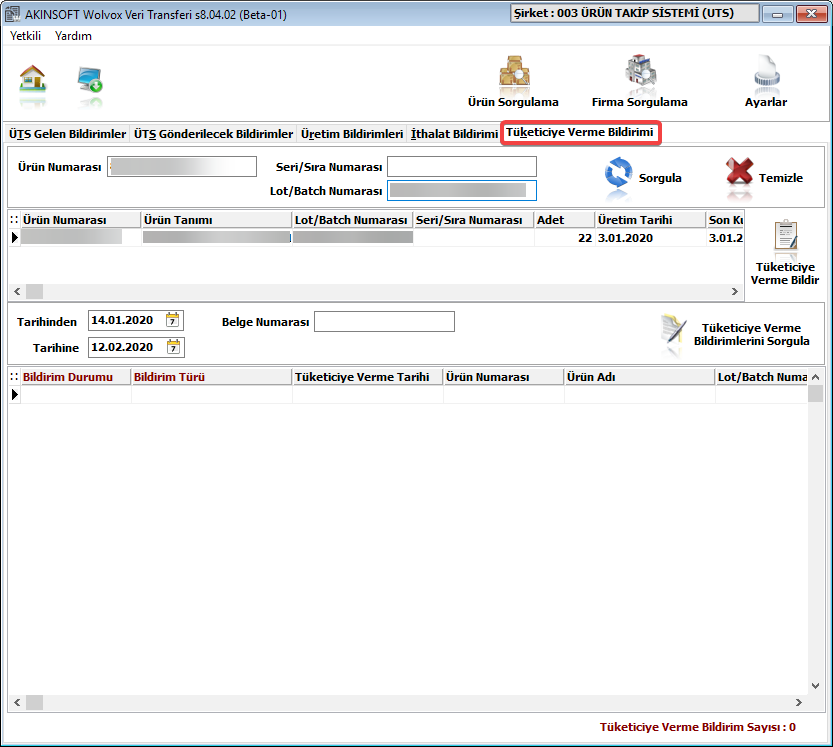
Task: Click the monitor download transfer icon
Action: coord(90,80)
